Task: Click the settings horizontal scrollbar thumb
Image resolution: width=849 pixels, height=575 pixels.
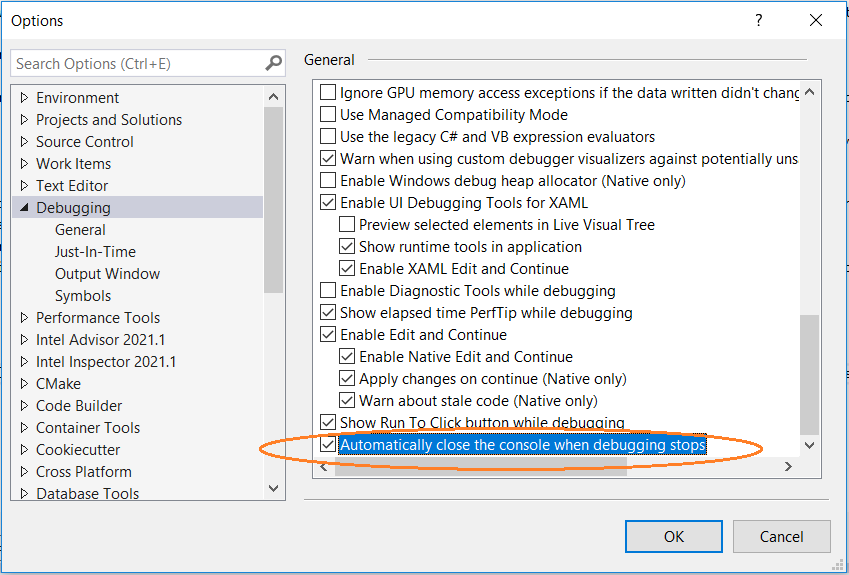Action: click(x=480, y=466)
